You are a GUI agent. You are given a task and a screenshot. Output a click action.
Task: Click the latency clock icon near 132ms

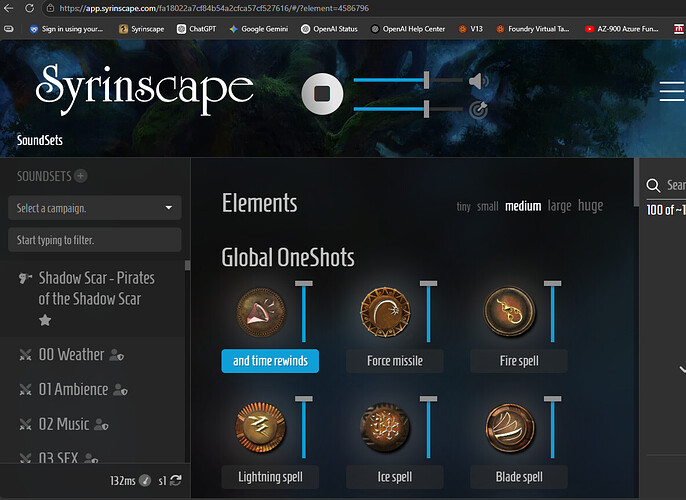click(145, 480)
